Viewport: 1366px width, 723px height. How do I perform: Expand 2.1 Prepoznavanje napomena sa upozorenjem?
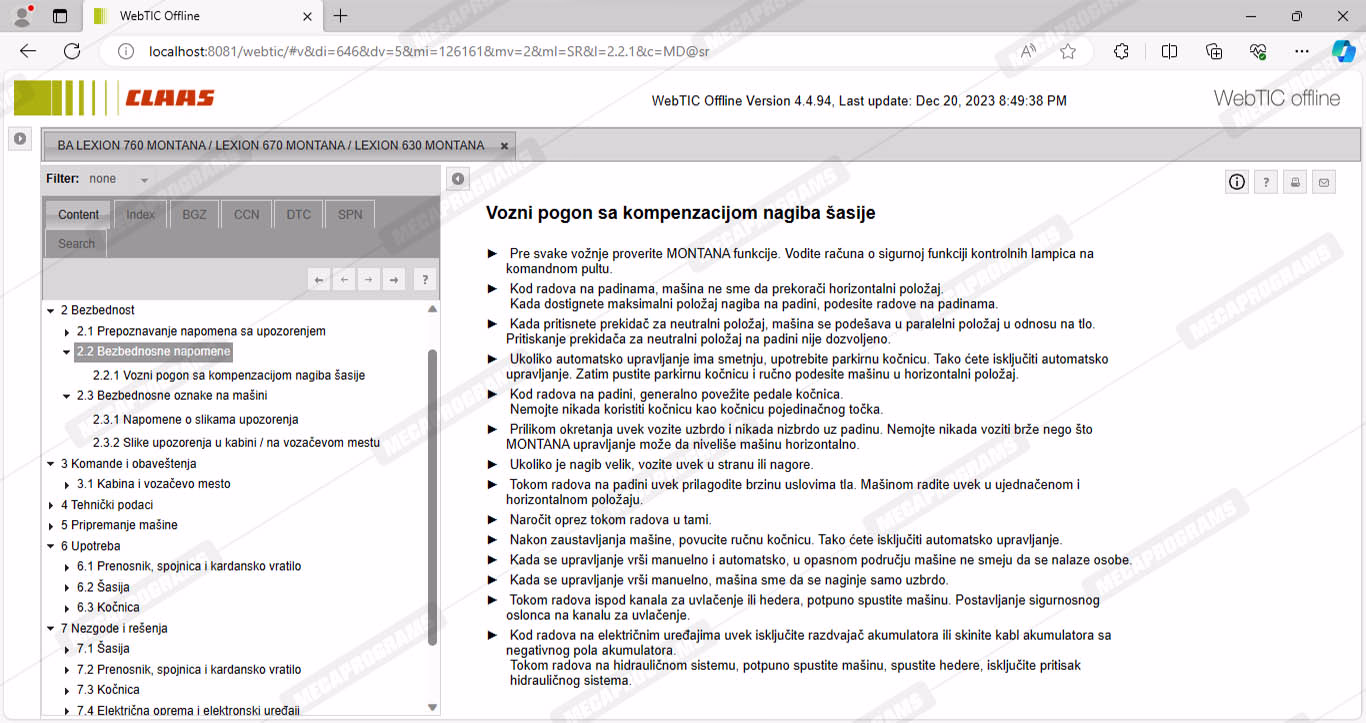pos(67,332)
